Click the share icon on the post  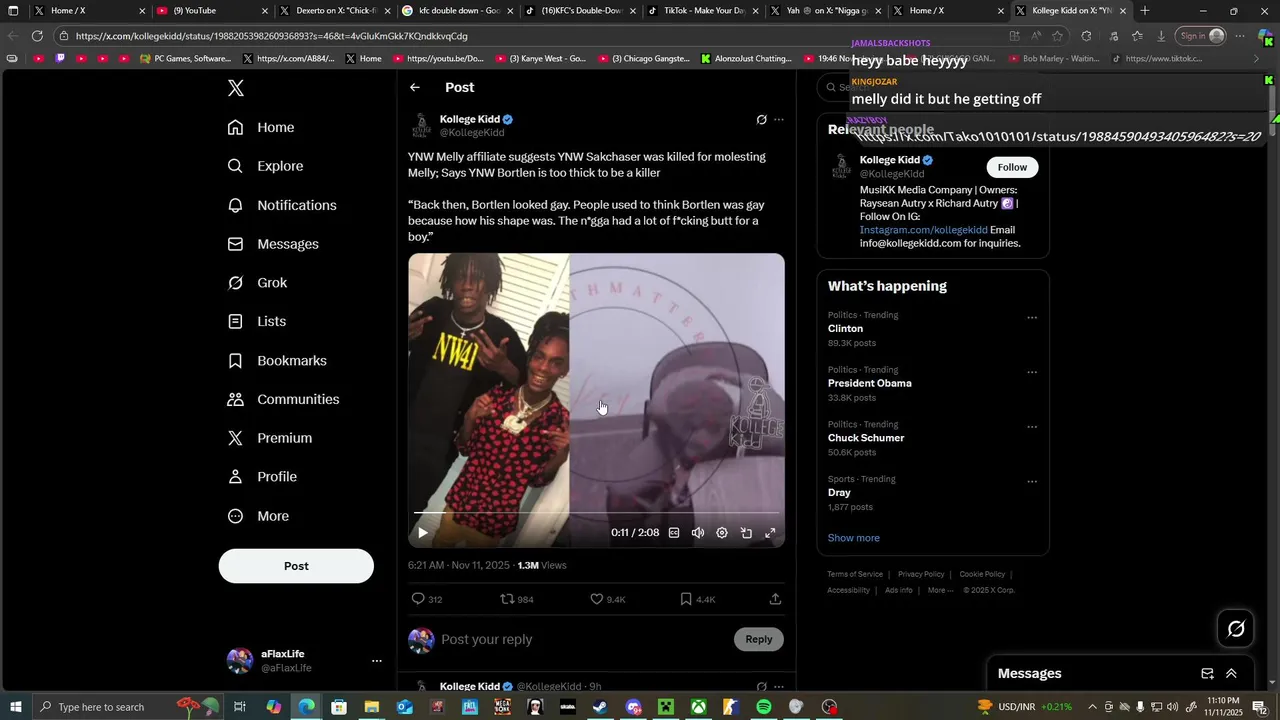[x=775, y=599]
